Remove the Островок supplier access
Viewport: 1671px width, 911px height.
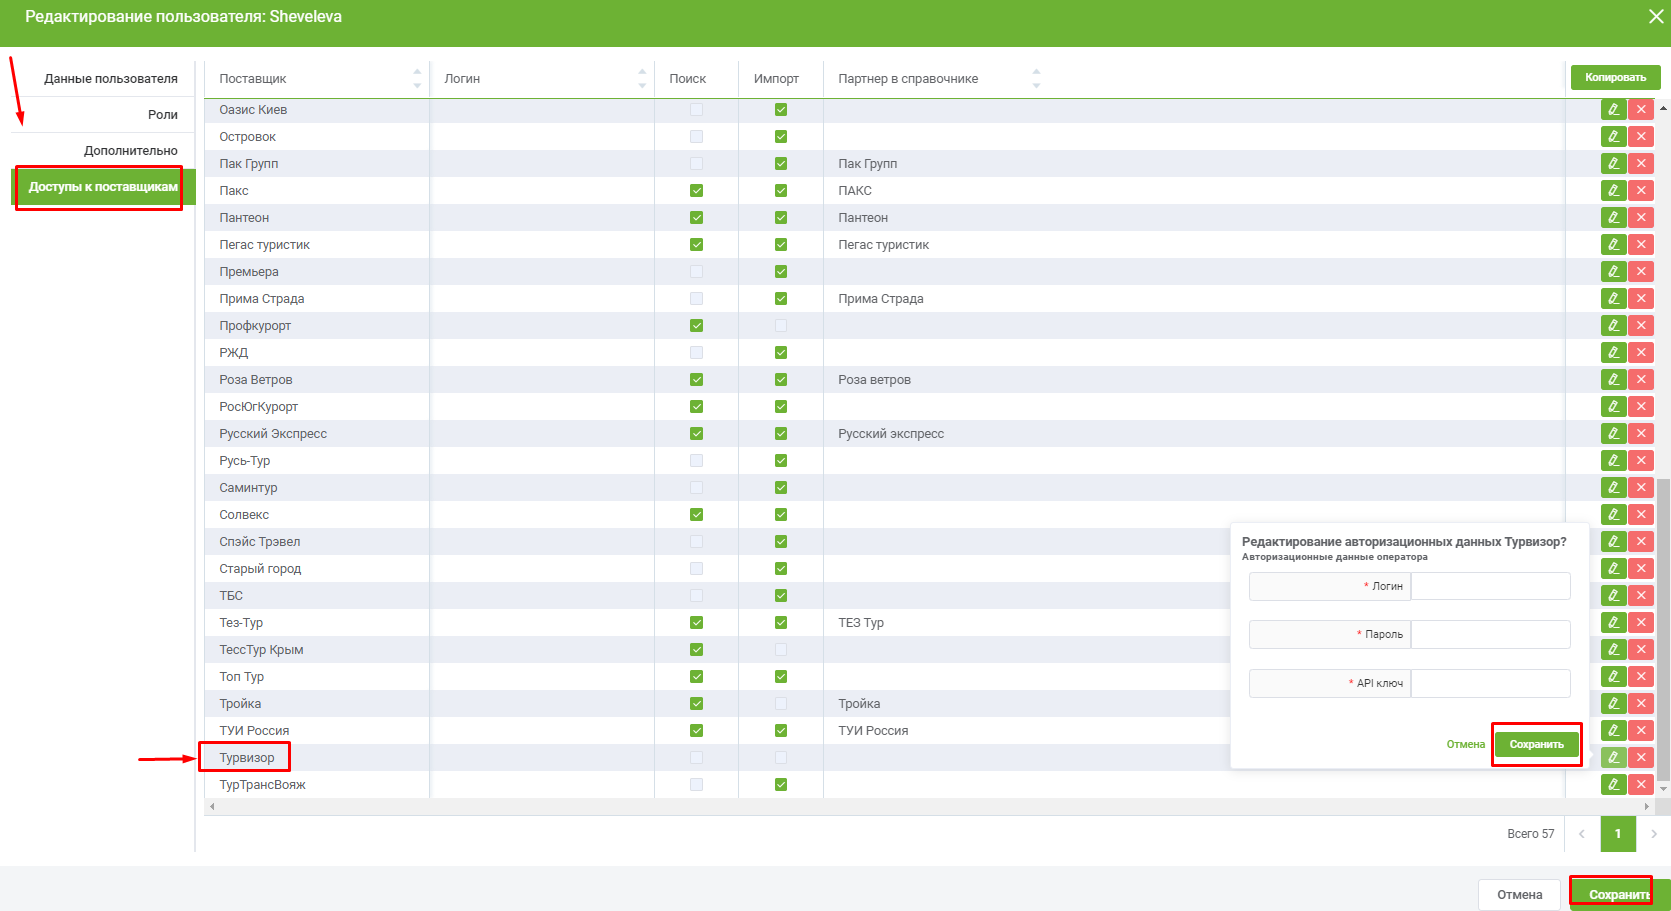[x=1641, y=137]
